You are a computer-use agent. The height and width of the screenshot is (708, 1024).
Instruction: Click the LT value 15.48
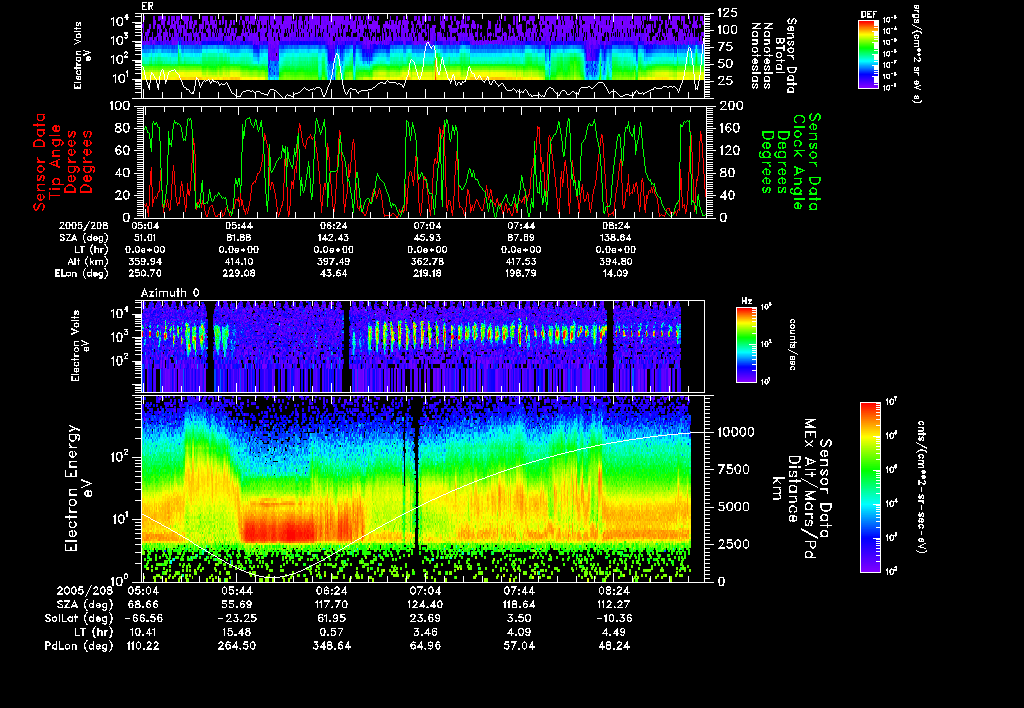[238, 632]
